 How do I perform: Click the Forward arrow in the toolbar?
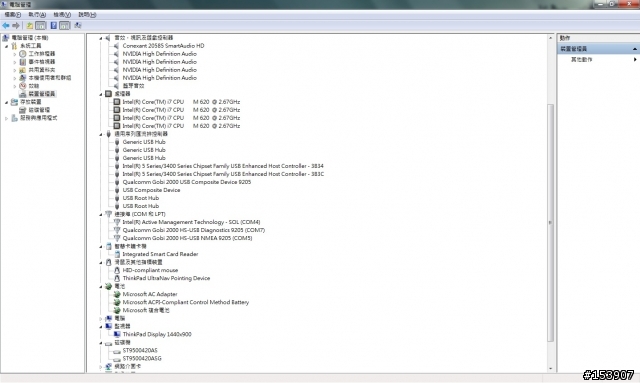[x=16, y=26]
